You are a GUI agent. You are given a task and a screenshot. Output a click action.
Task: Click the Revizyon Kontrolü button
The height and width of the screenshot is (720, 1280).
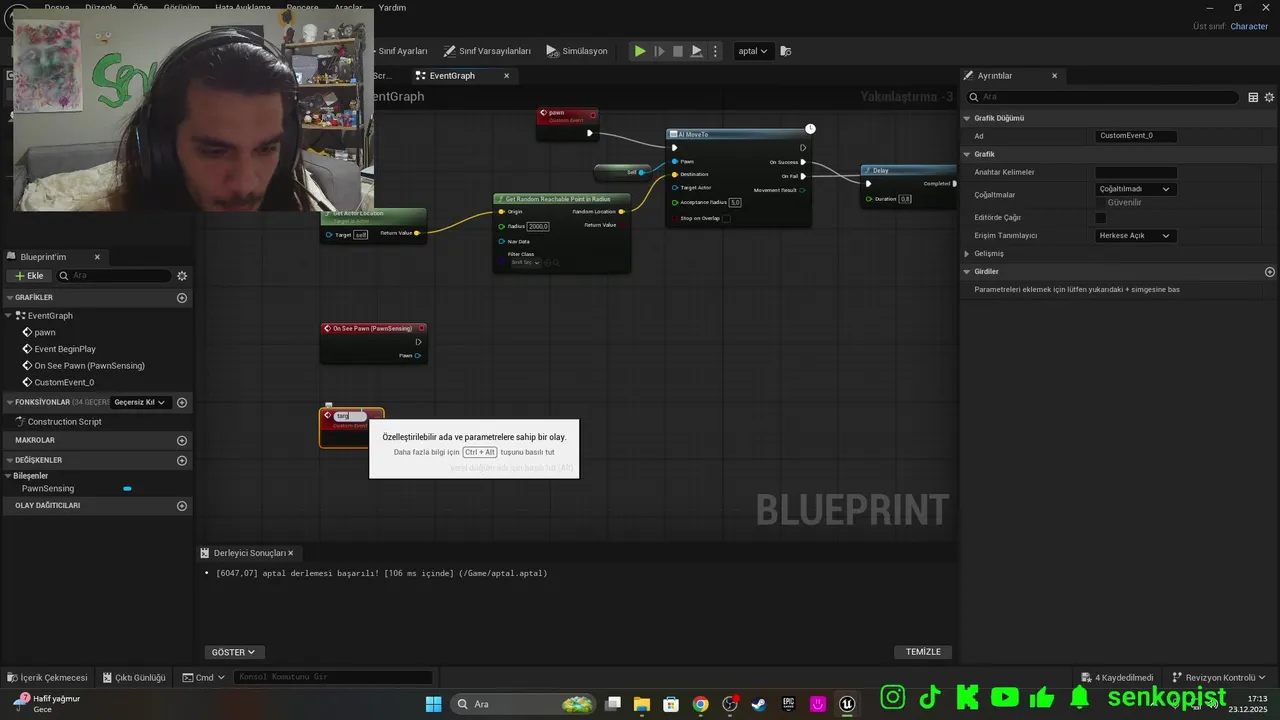point(1219,677)
